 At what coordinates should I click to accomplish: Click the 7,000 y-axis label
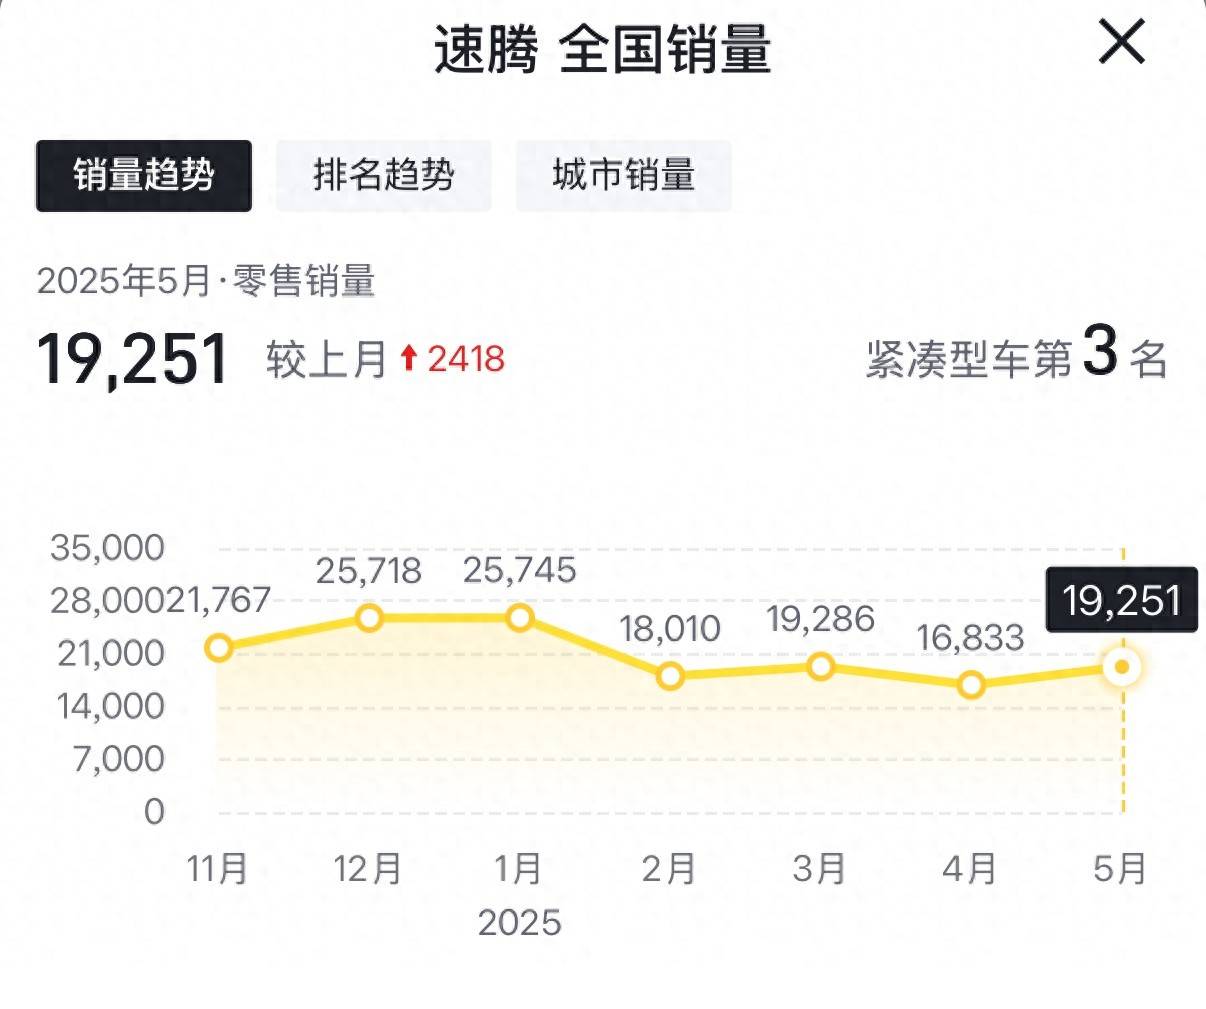tap(118, 759)
